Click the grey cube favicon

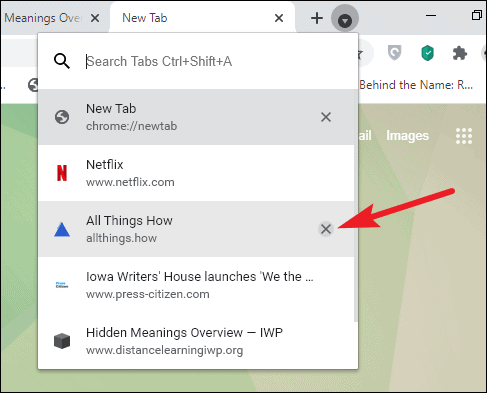coord(62,341)
